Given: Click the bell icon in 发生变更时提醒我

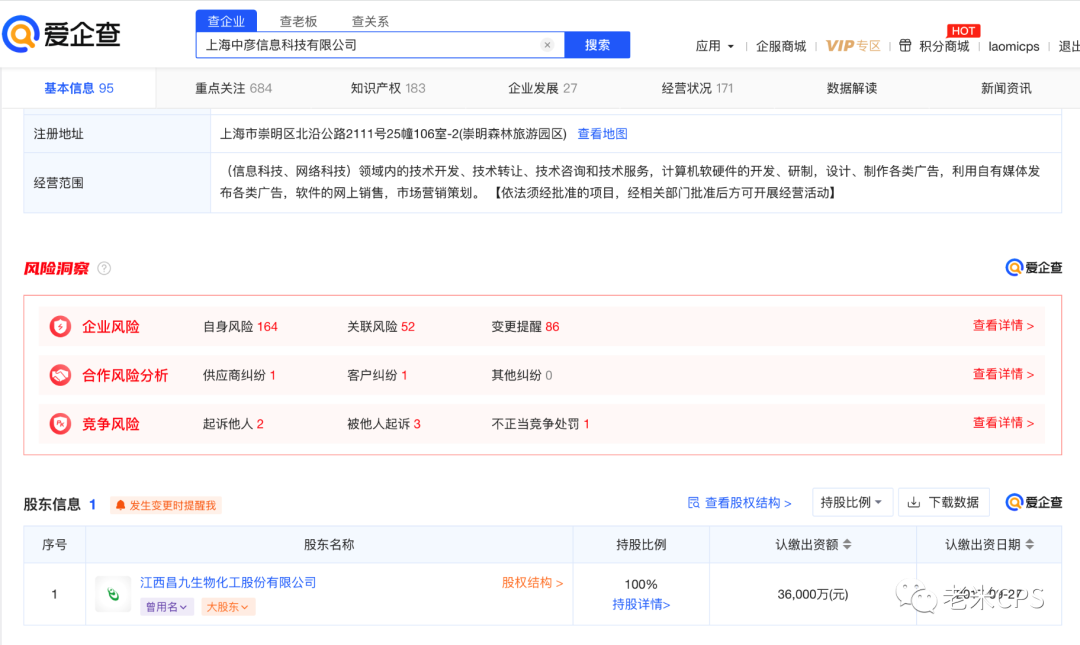Looking at the screenshot, I should coord(121,505).
